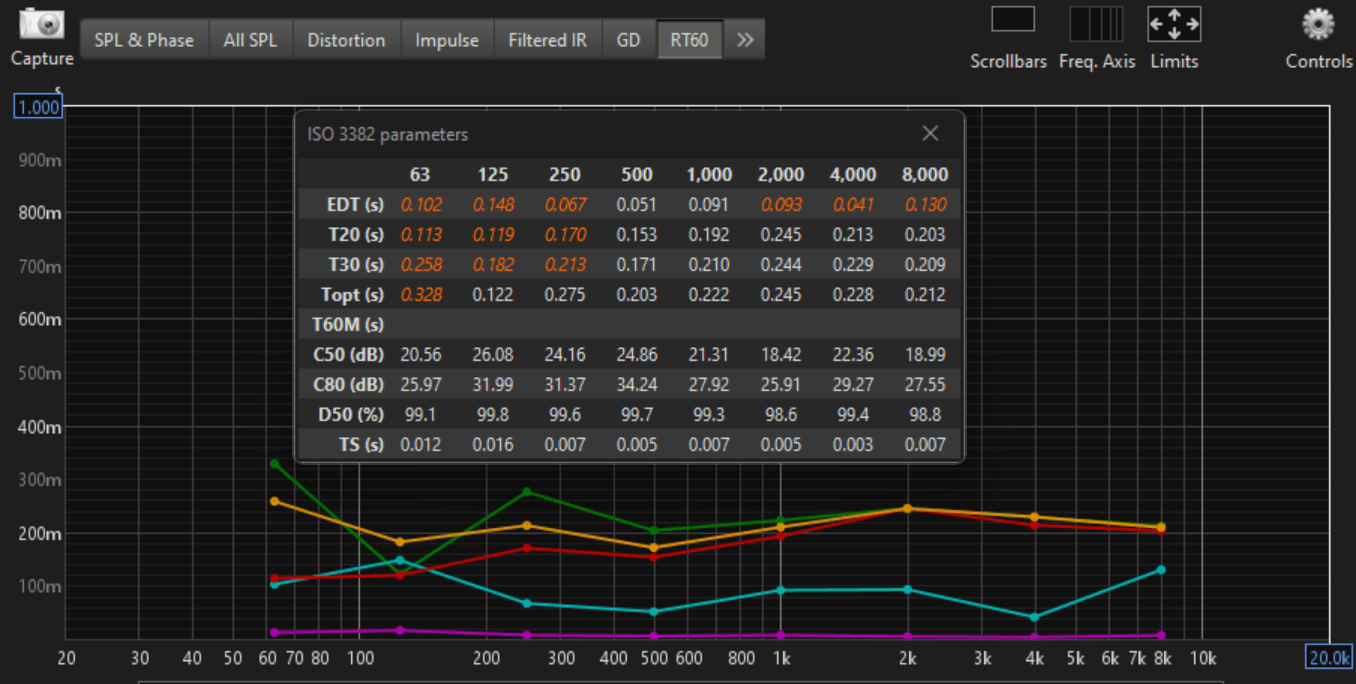Click the T60M (s) row label
This screenshot has width=1356, height=684.
(x=348, y=324)
